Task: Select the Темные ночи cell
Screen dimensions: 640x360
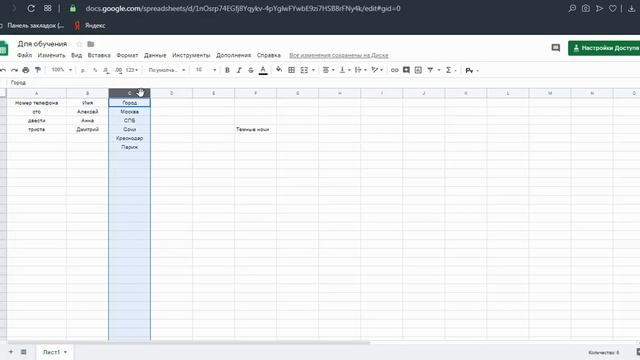Action: (256, 129)
